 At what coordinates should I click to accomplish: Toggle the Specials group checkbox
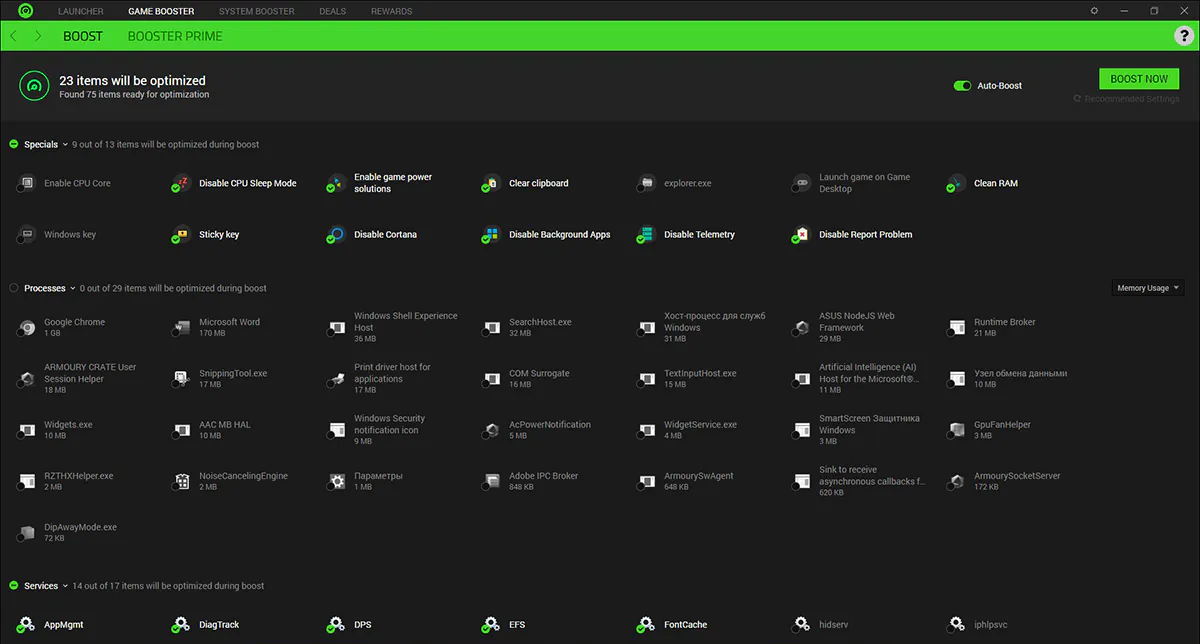tap(14, 145)
